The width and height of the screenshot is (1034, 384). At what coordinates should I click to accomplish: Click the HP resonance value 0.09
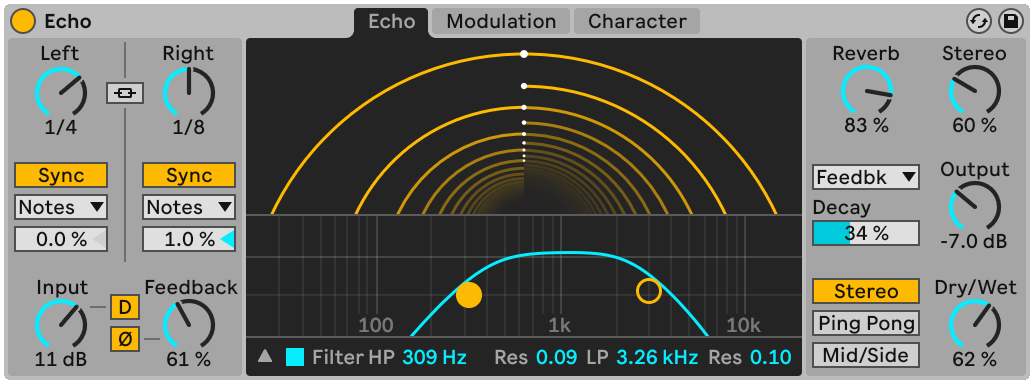tap(557, 358)
